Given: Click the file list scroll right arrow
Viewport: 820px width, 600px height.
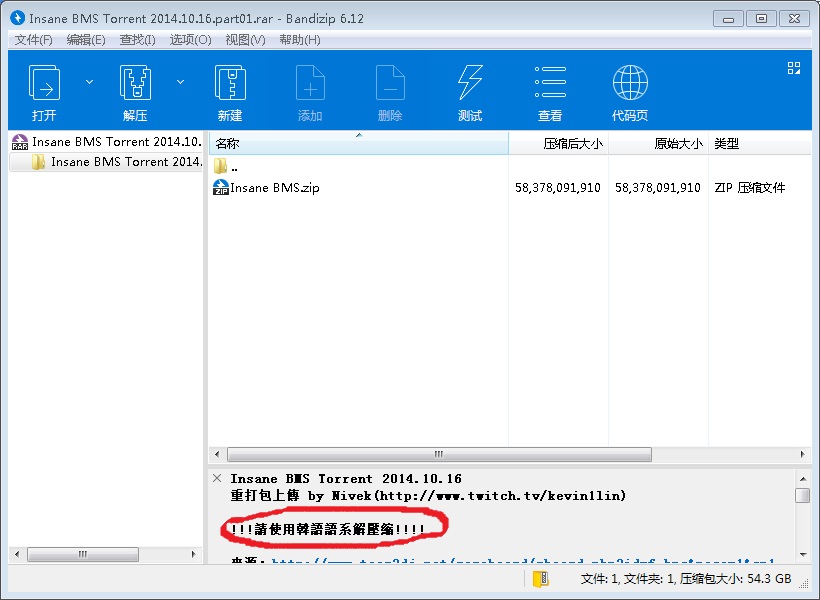Looking at the screenshot, I should [x=803, y=454].
